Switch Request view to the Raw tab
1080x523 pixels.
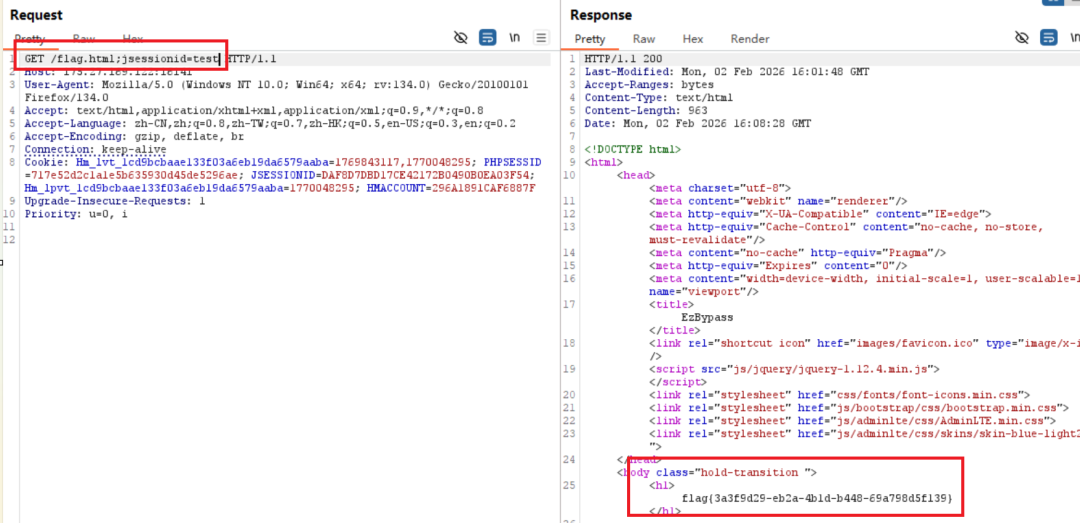click(84, 39)
